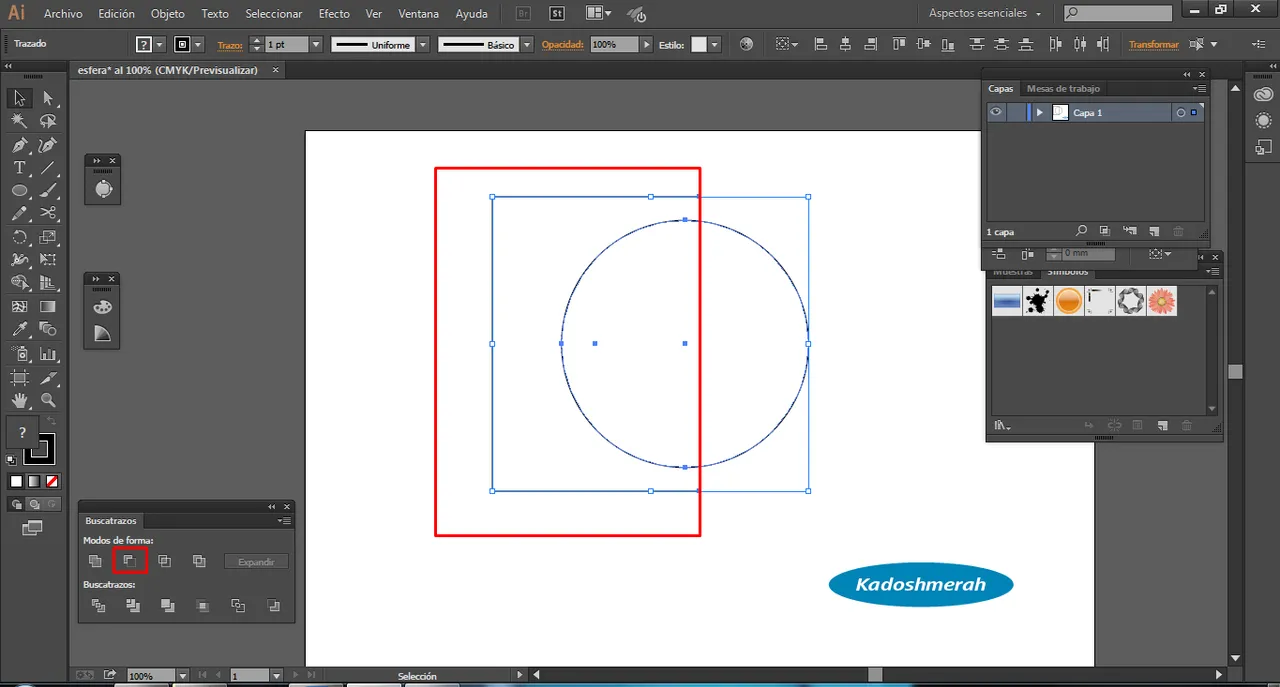The image size is (1280, 687).
Task: Set fill to None with red-slash box
Action: pyautogui.click(x=53, y=481)
